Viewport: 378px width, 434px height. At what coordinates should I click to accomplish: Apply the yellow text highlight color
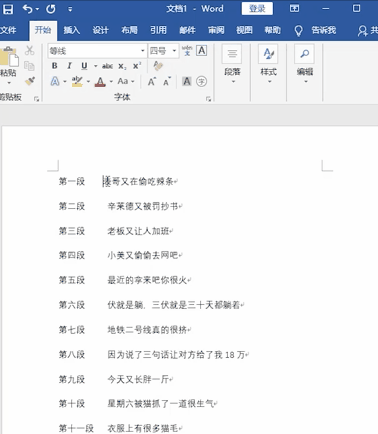pos(77,81)
